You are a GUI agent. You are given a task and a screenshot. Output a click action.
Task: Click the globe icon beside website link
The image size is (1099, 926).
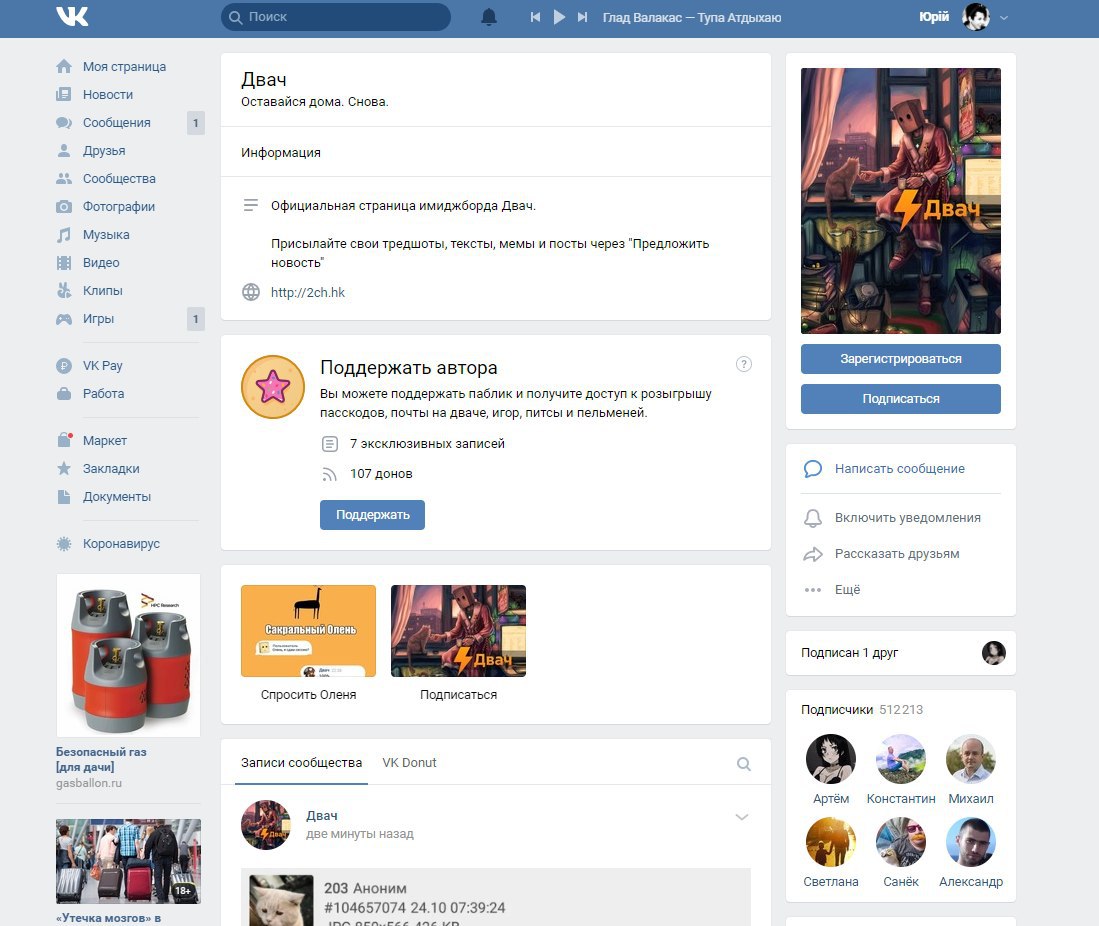(x=251, y=292)
